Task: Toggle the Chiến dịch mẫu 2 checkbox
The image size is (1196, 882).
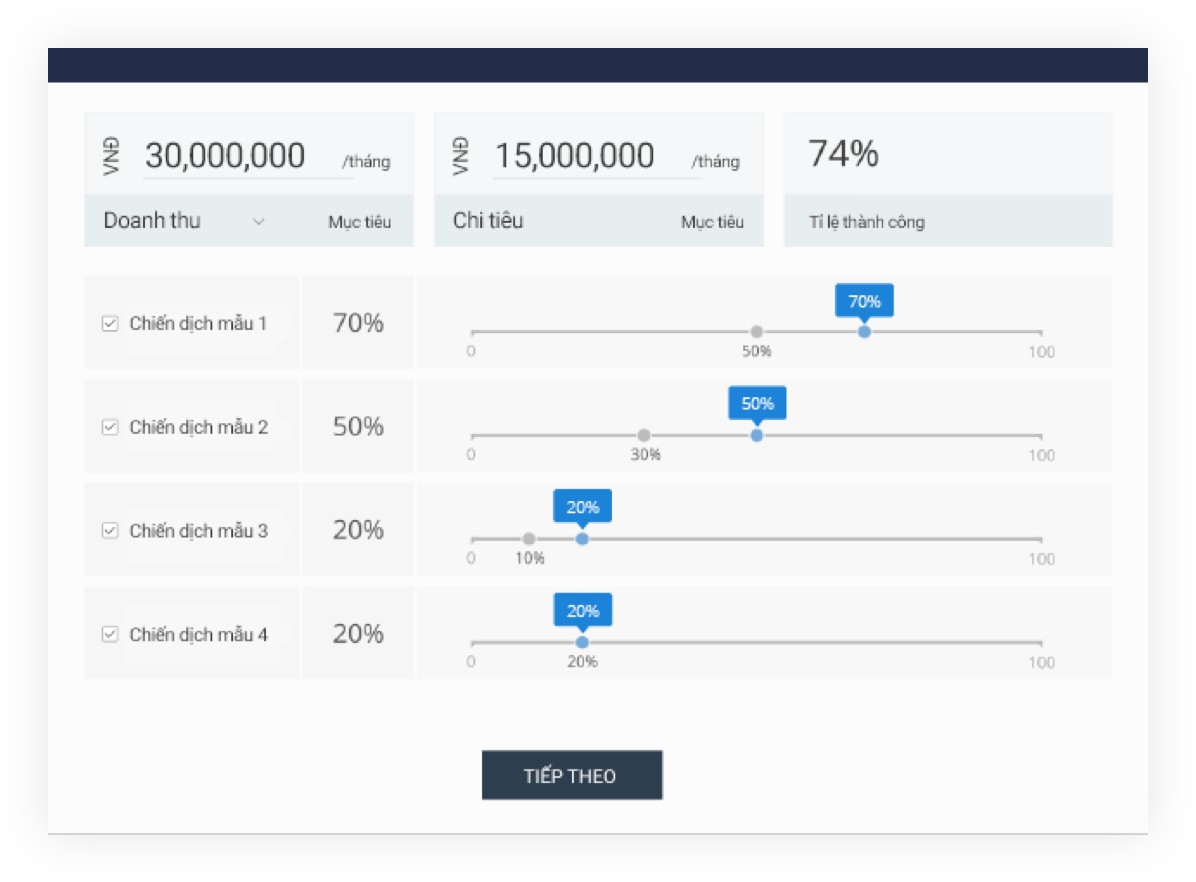Action: [x=110, y=427]
